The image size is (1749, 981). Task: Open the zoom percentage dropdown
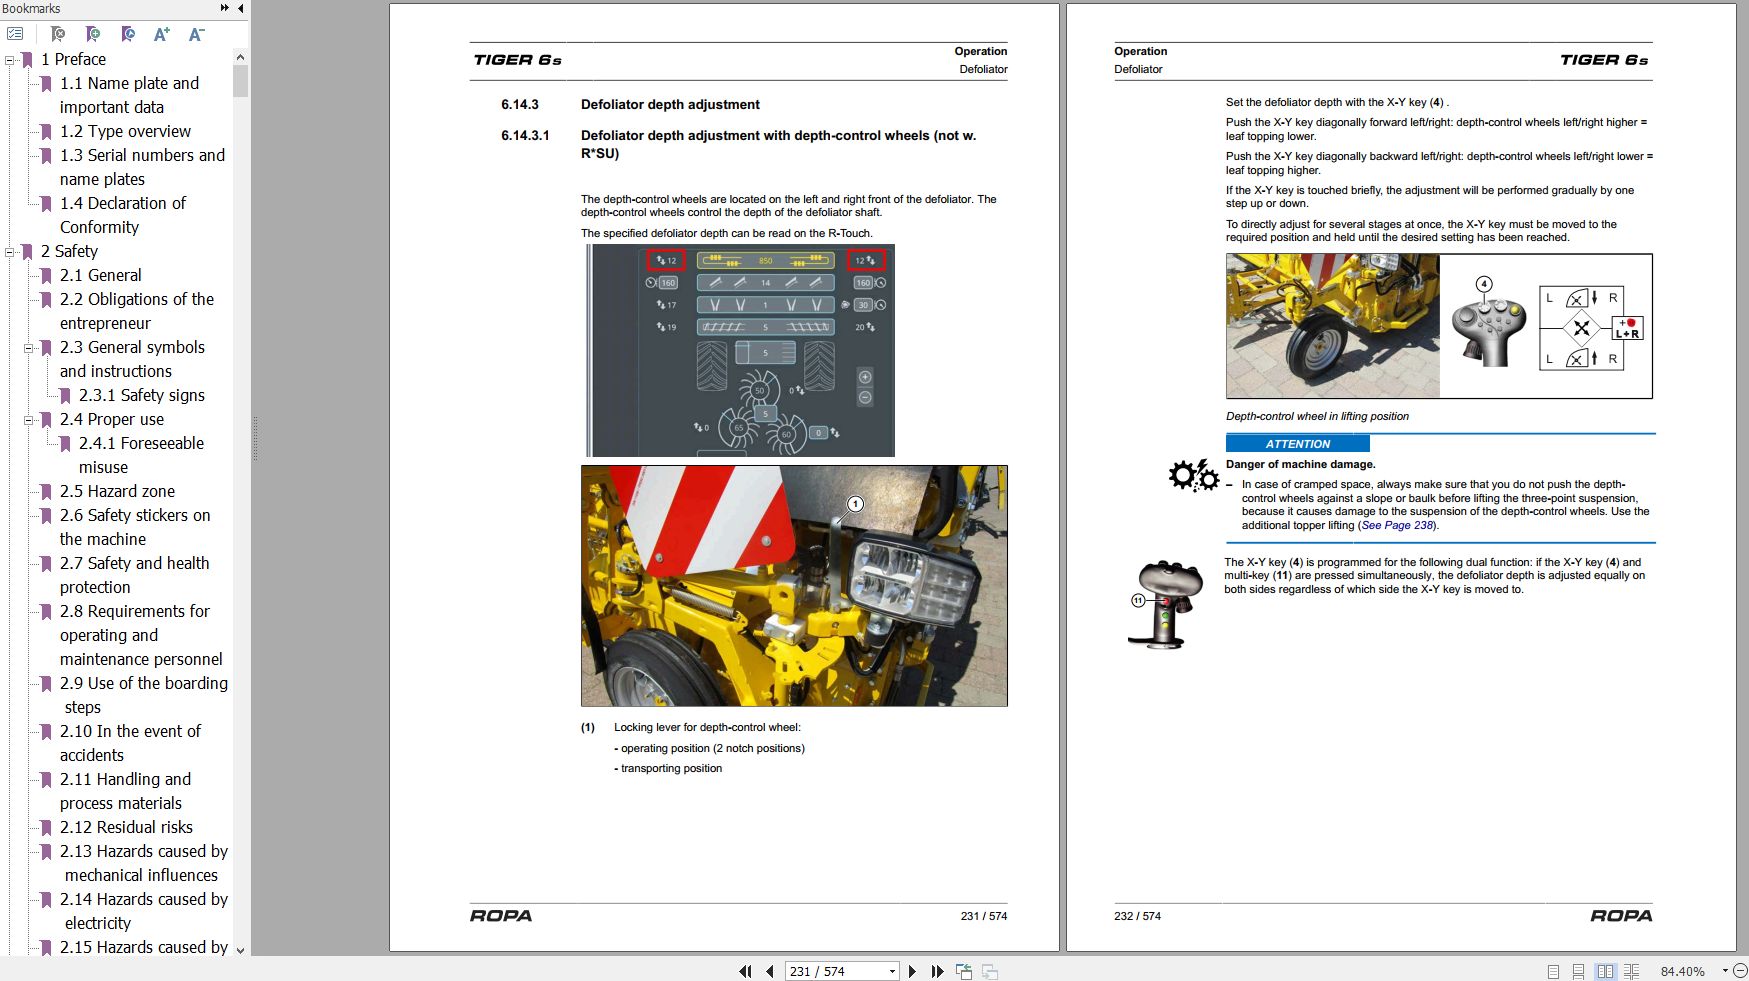click(x=1725, y=970)
